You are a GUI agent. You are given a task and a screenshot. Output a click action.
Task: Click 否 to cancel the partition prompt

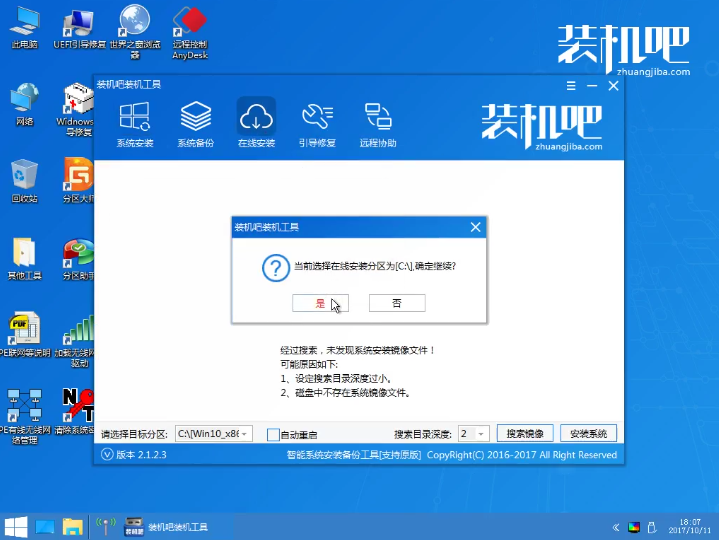[x=397, y=303]
